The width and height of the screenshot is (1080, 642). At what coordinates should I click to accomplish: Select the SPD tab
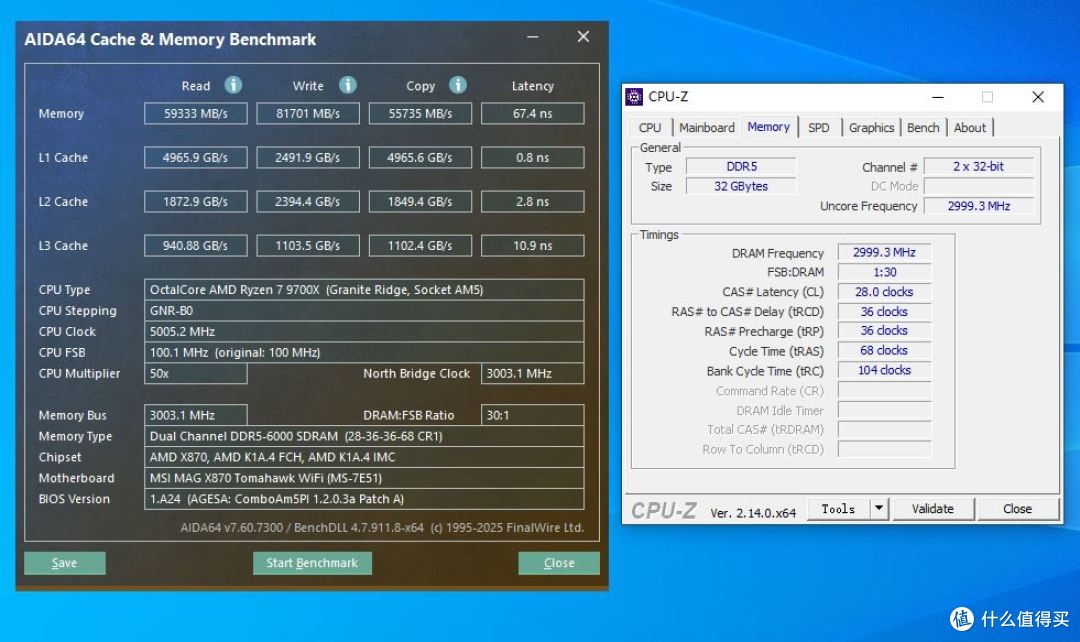click(x=818, y=127)
